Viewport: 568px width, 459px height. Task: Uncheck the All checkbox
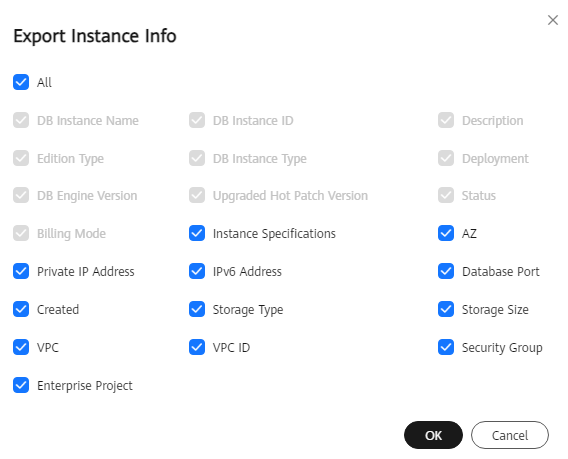pyautogui.click(x=21, y=82)
